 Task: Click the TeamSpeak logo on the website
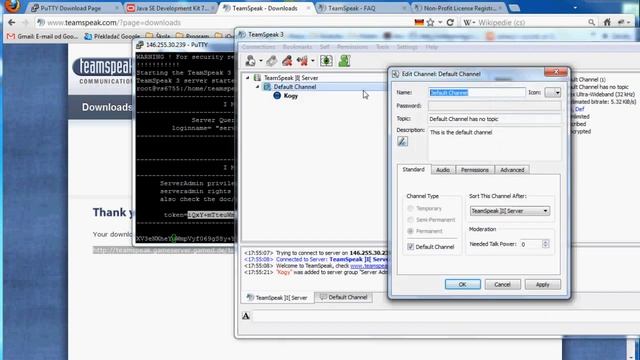(x=102, y=70)
